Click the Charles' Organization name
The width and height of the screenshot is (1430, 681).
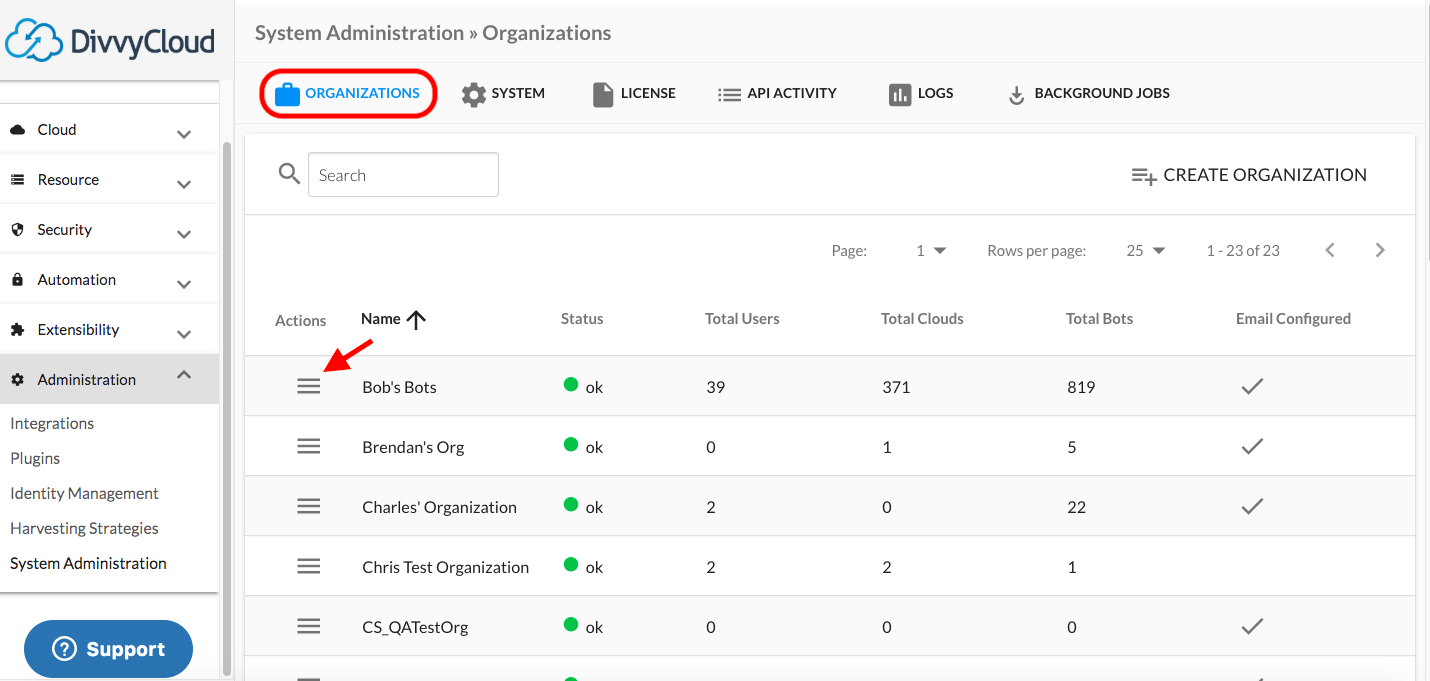(x=439, y=507)
